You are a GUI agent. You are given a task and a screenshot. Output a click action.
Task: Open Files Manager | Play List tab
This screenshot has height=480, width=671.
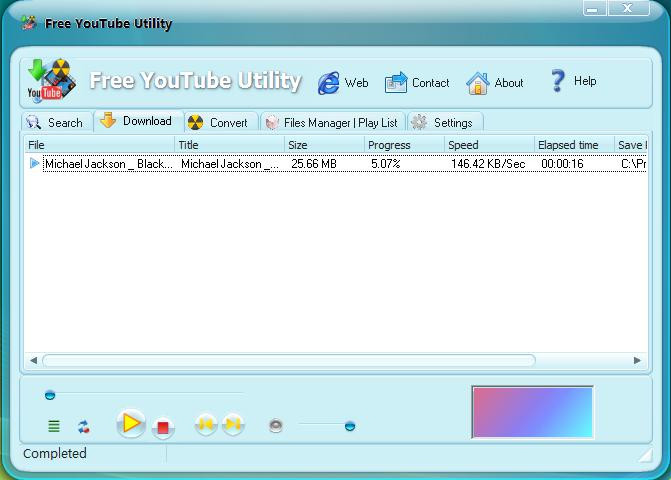pos(333,122)
